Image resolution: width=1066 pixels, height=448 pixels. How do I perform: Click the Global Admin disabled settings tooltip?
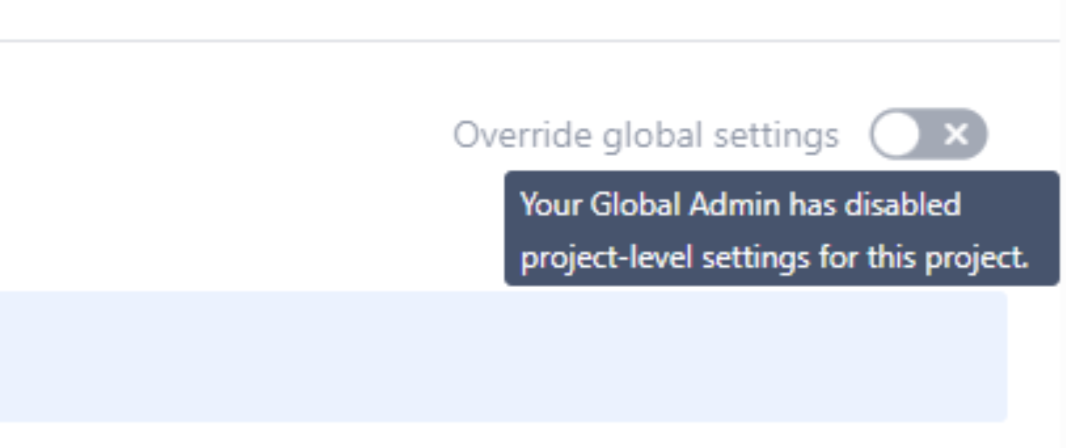781,230
